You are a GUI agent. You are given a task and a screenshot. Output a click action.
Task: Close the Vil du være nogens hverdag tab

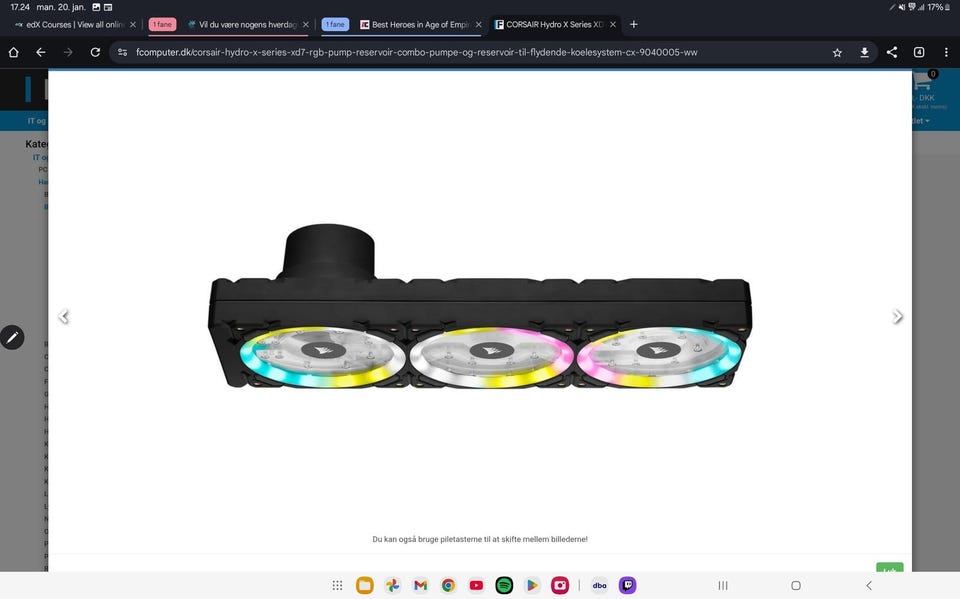306,24
